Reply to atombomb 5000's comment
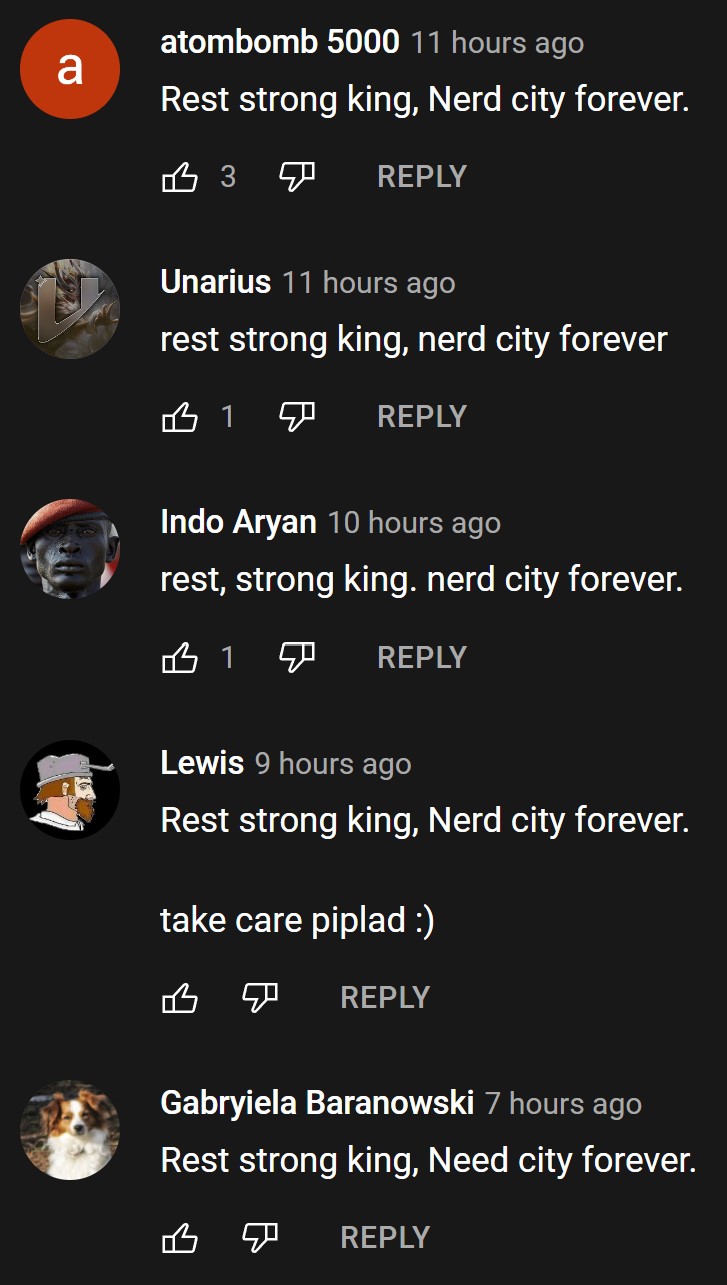Image resolution: width=727 pixels, height=1285 pixels. pyautogui.click(x=422, y=177)
